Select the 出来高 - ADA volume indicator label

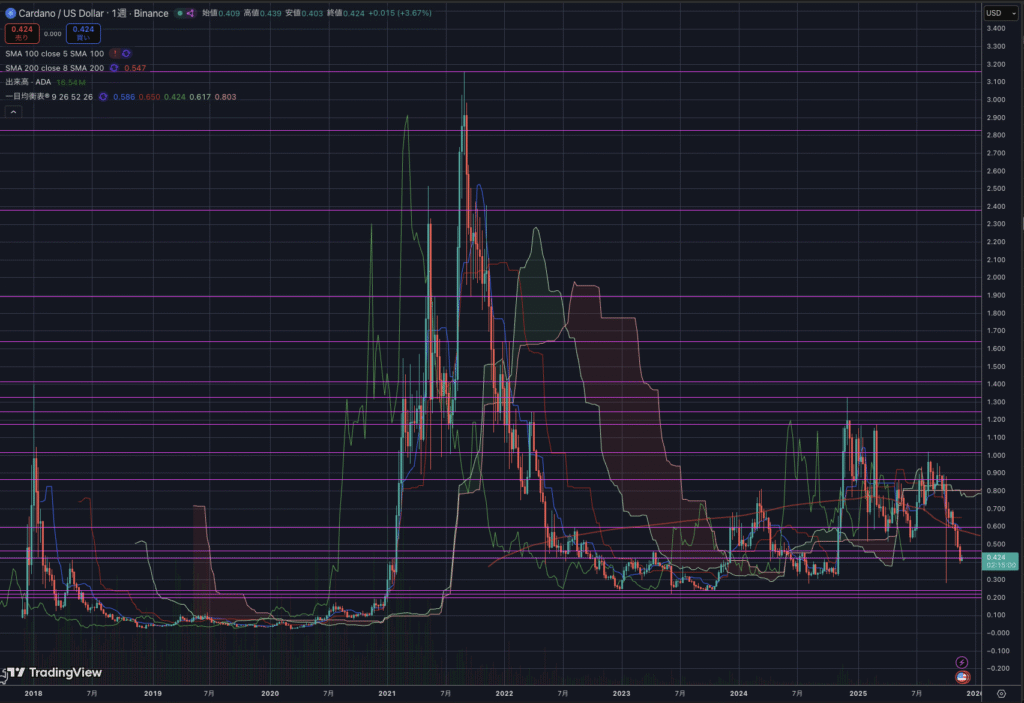pos(28,81)
